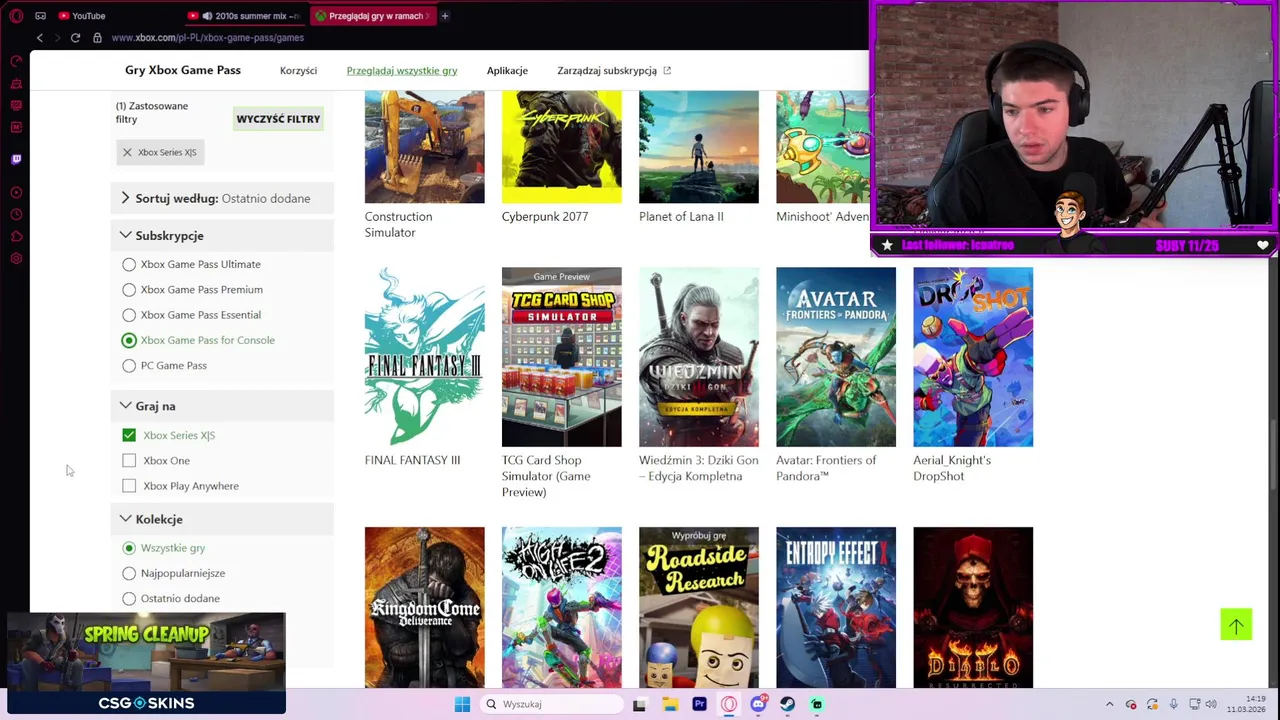Open Twitch icon in Opera sidebar

pyautogui.click(x=16, y=159)
